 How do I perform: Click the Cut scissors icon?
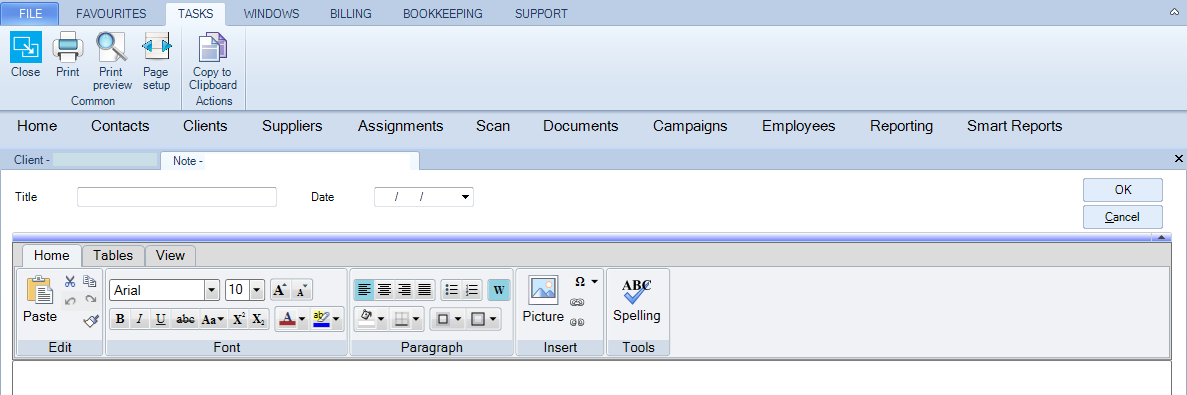coord(70,282)
